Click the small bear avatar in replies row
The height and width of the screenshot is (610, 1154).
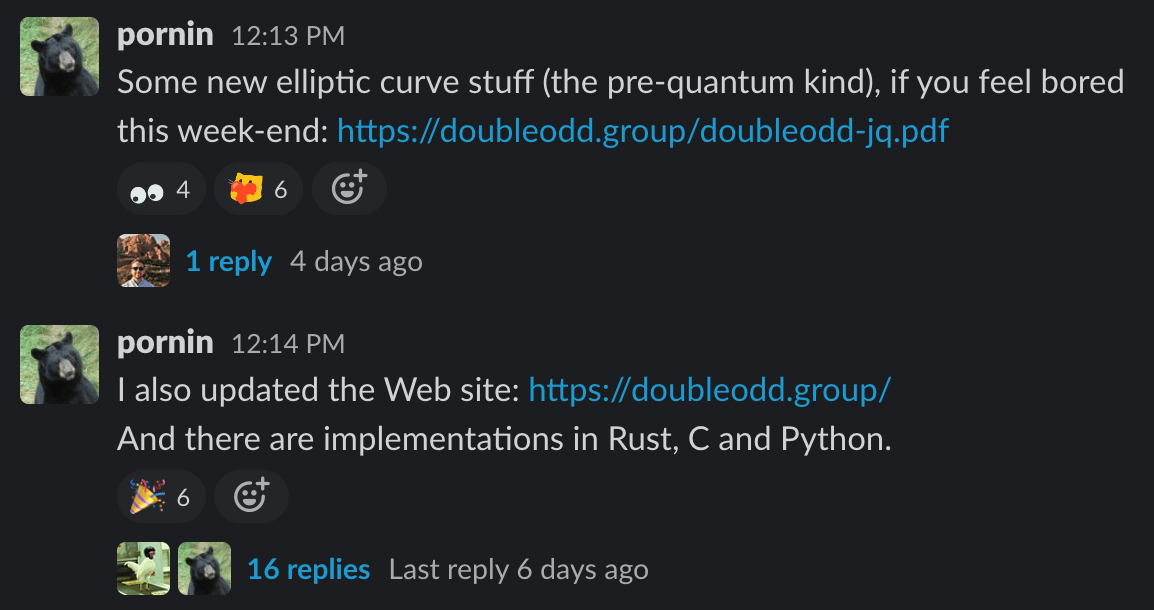pos(205,569)
